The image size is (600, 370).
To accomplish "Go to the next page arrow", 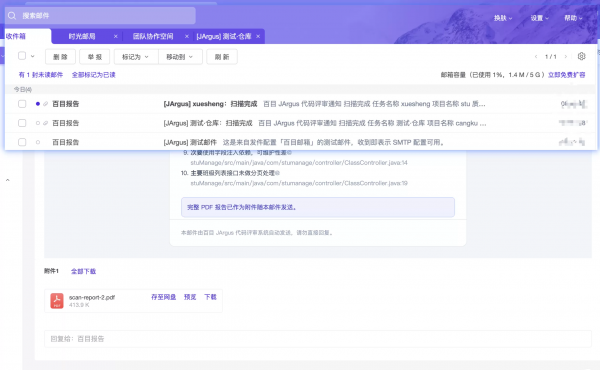I will coord(566,57).
